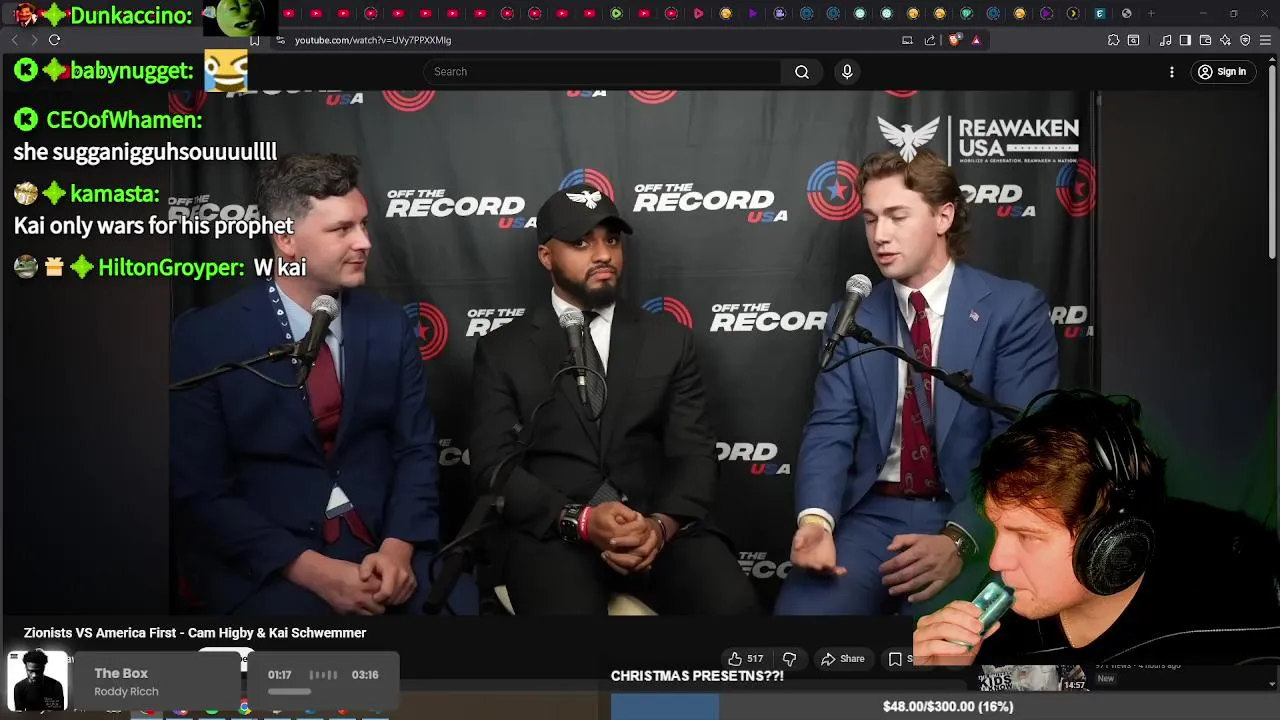Start voice search with the microphone icon
This screenshot has height=720, width=1280.
tap(847, 72)
